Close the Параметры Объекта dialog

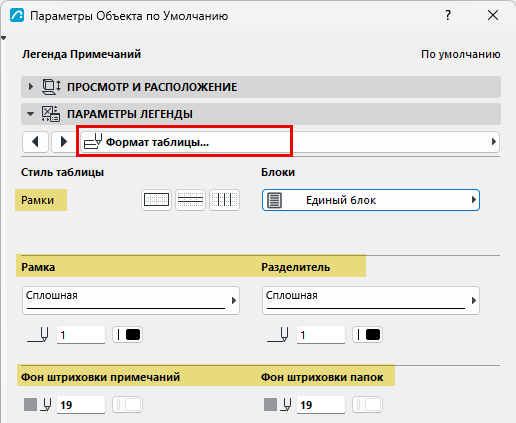click(x=493, y=15)
